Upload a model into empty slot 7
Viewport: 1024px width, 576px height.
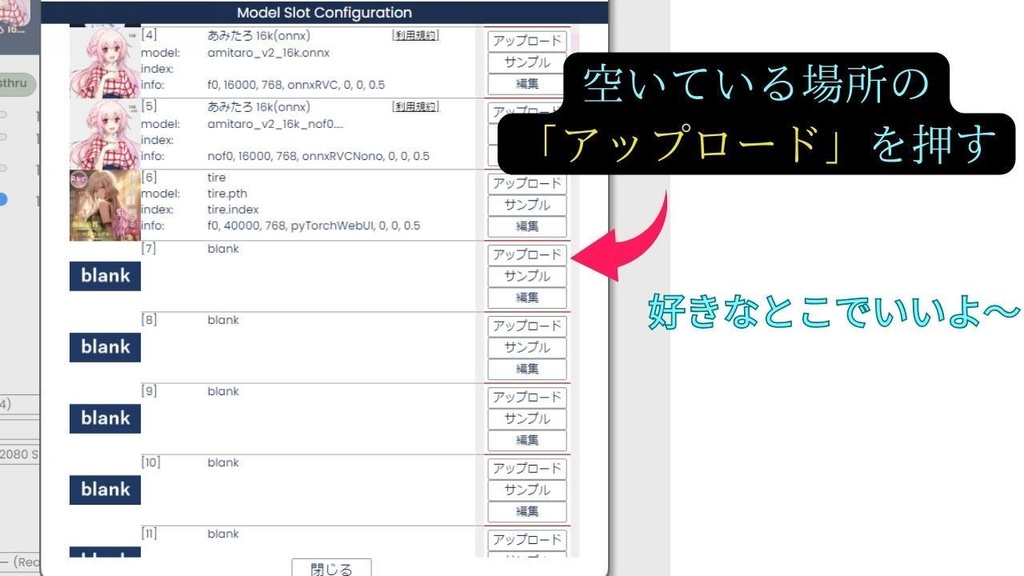(527, 255)
